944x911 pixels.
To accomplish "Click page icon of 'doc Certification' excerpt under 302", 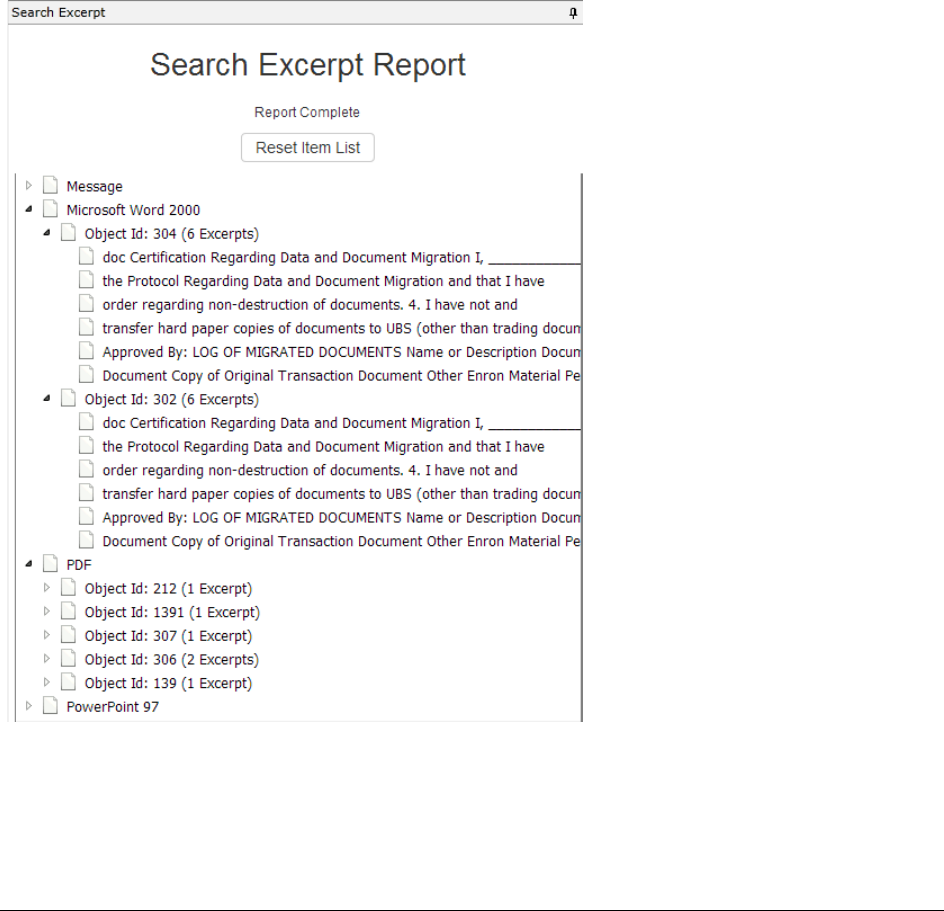I will 87,422.
